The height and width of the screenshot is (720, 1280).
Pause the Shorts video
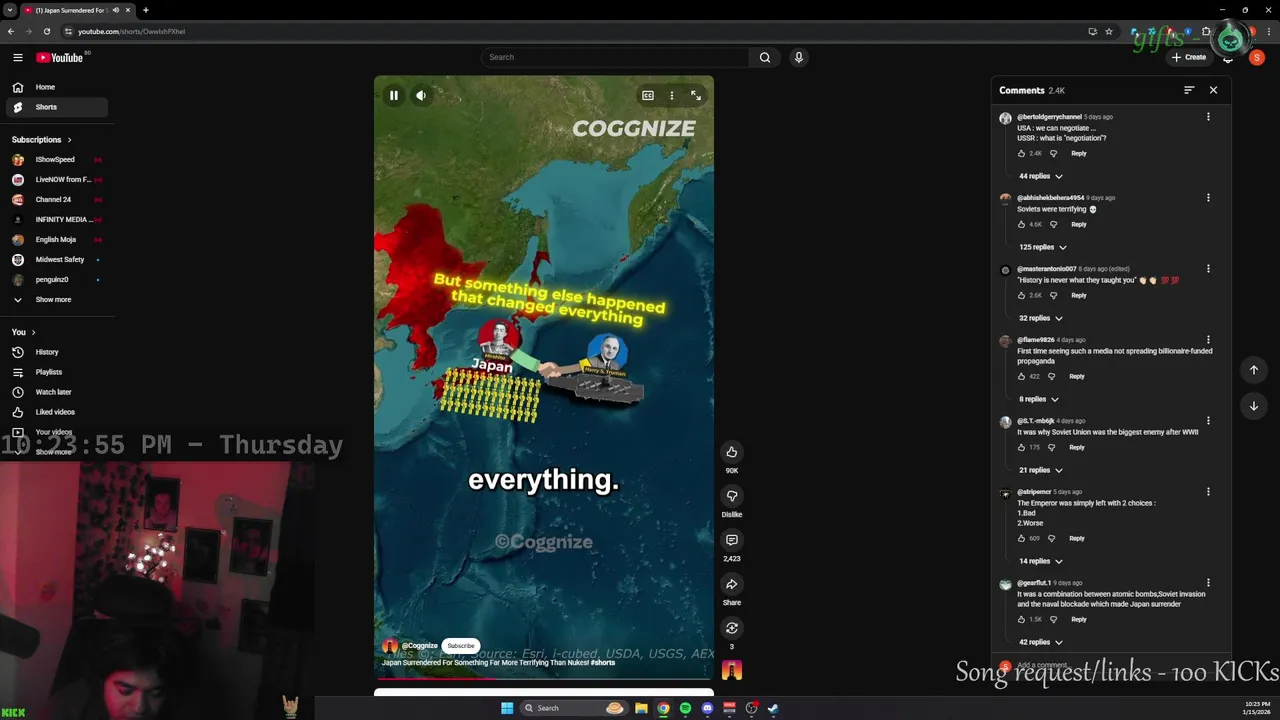[x=394, y=96]
